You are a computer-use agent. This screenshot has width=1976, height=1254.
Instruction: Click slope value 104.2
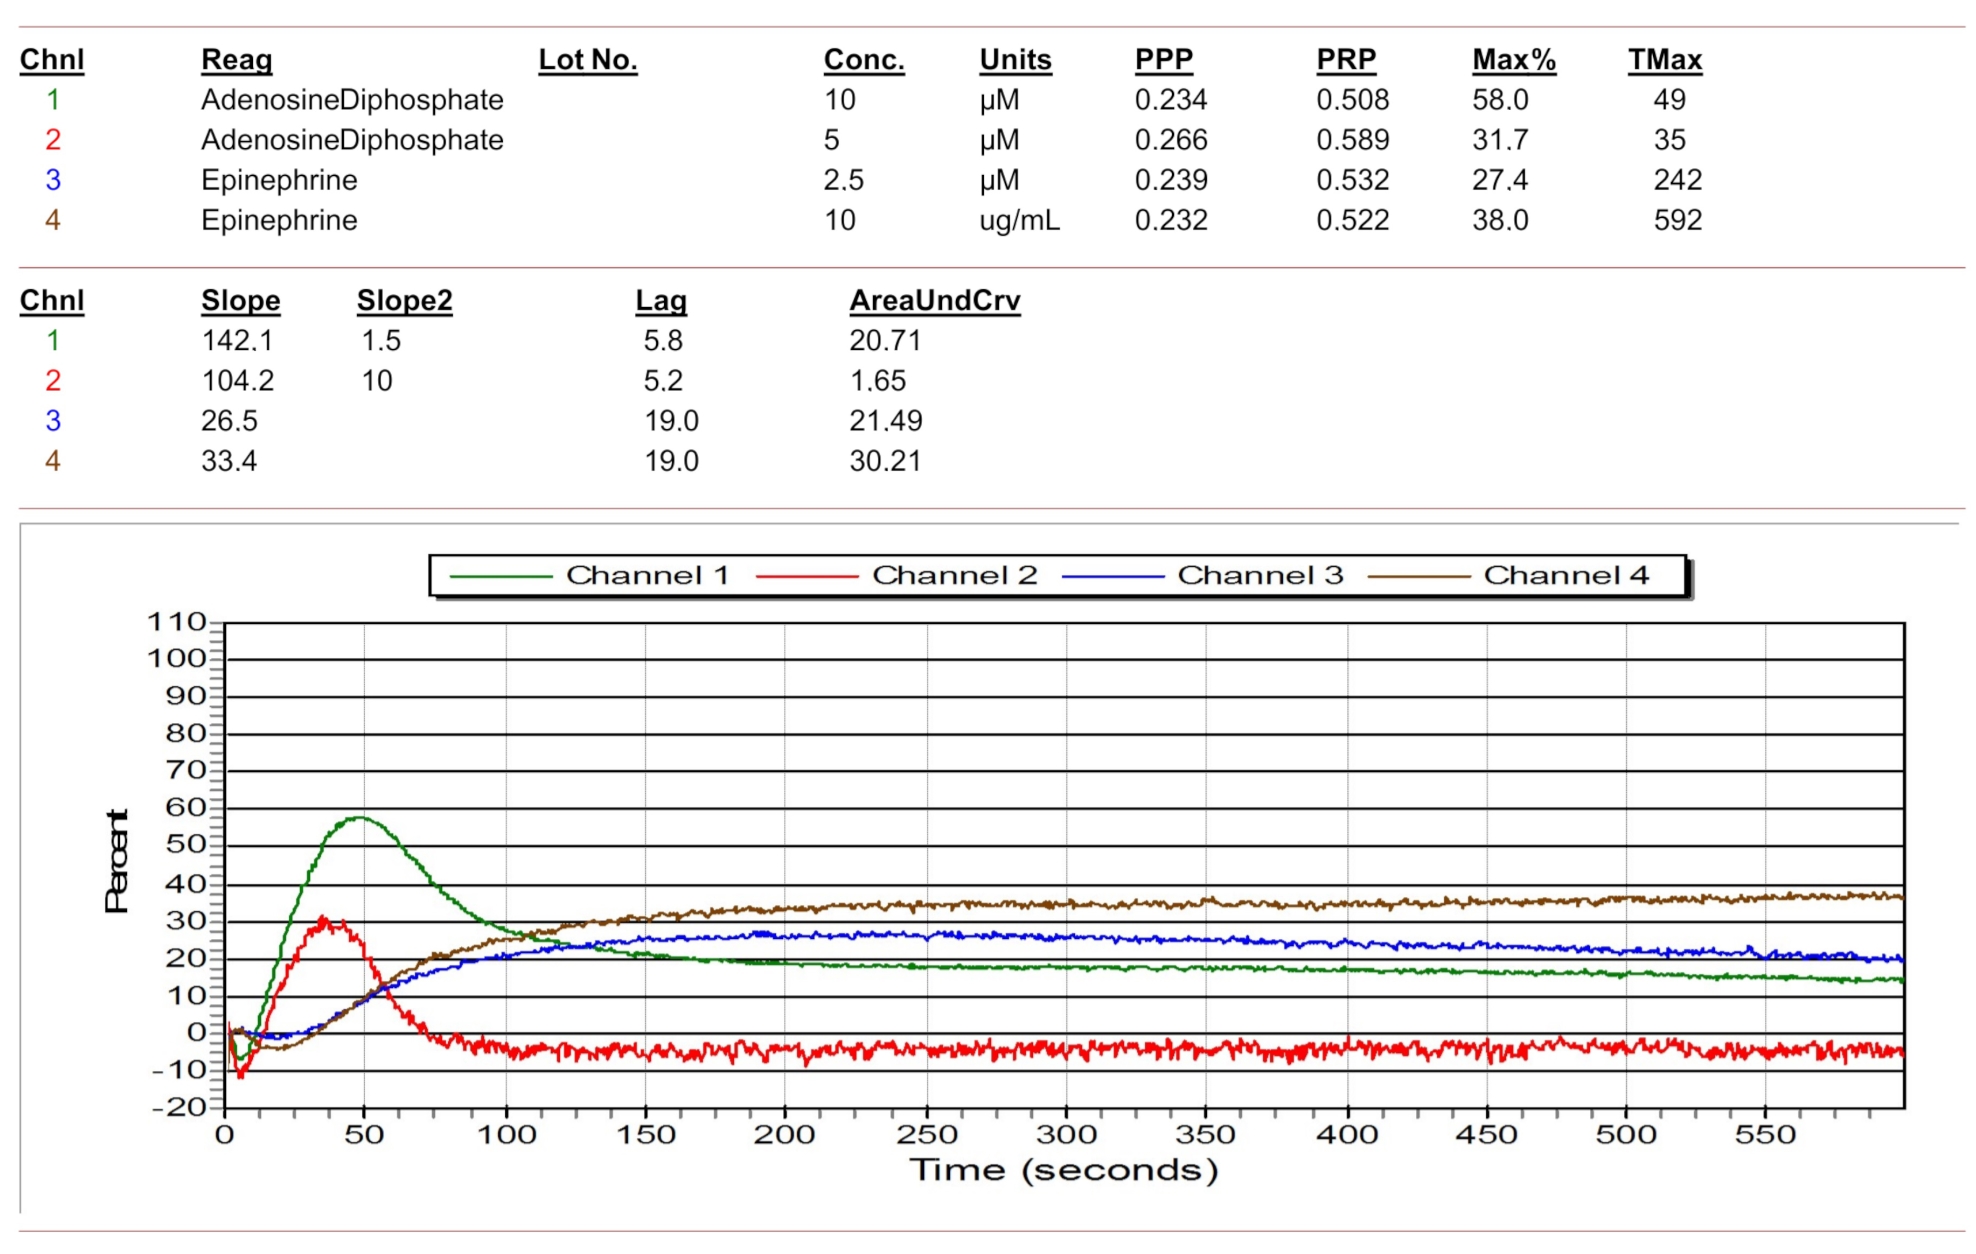pyautogui.click(x=237, y=381)
